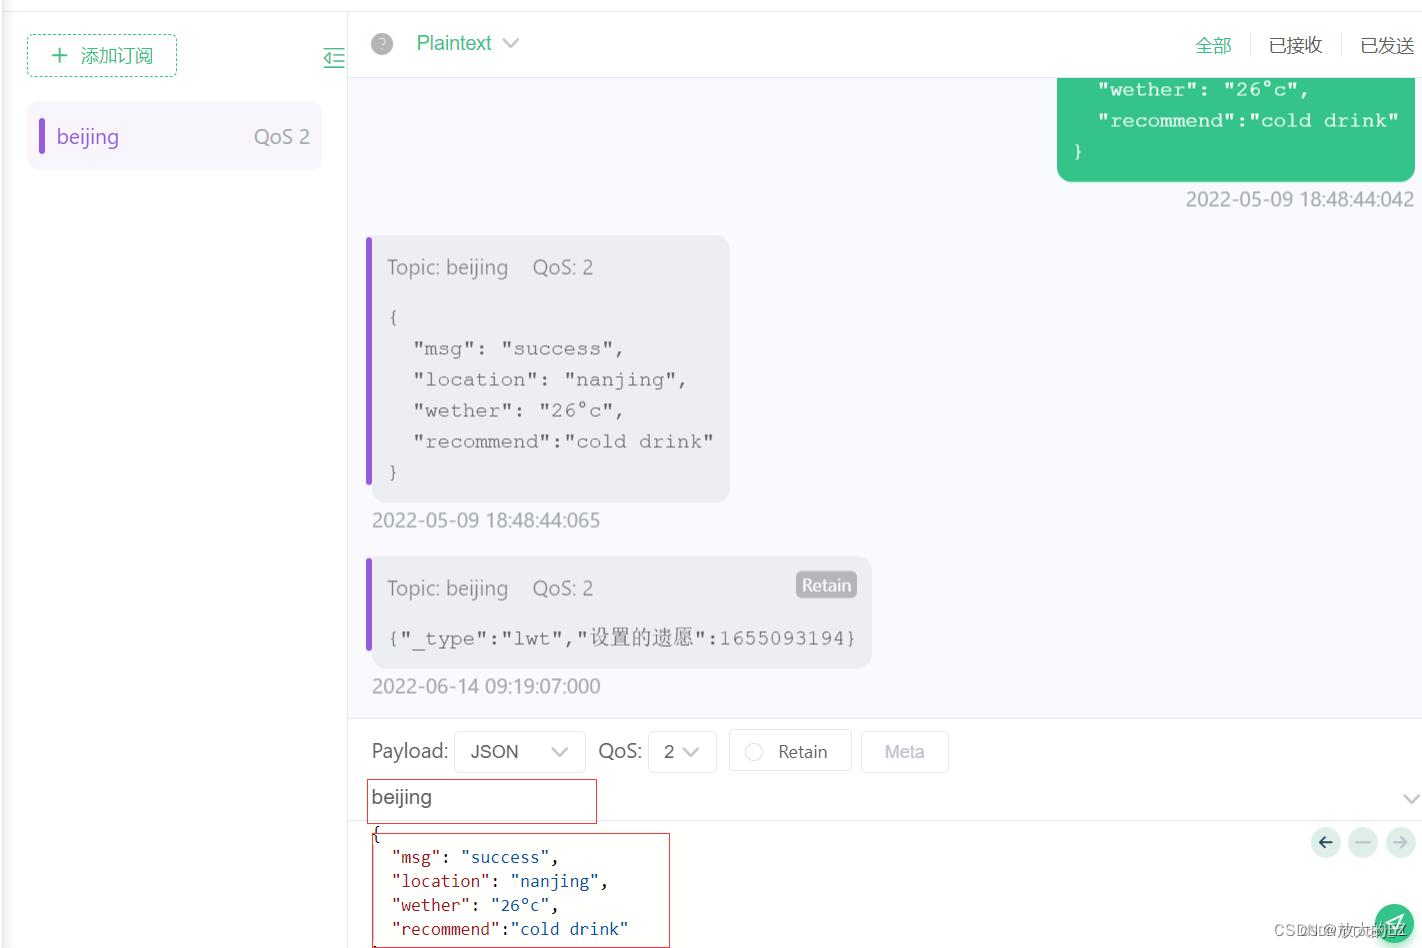The height and width of the screenshot is (948, 1422).
Task: Click the green left-arrow history navigation icon
Action: (x=1325, y=842)
